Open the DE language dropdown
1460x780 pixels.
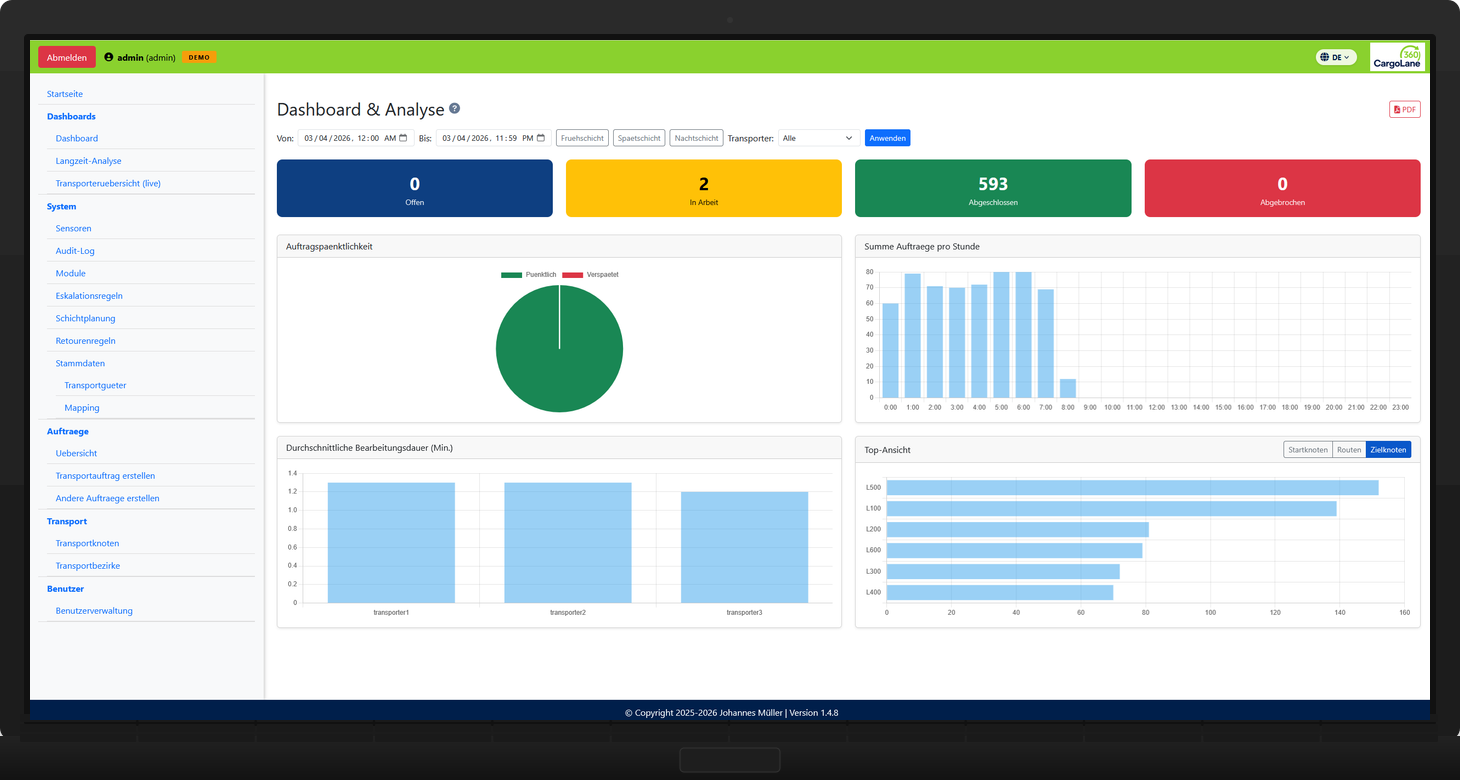point(1337,57)
